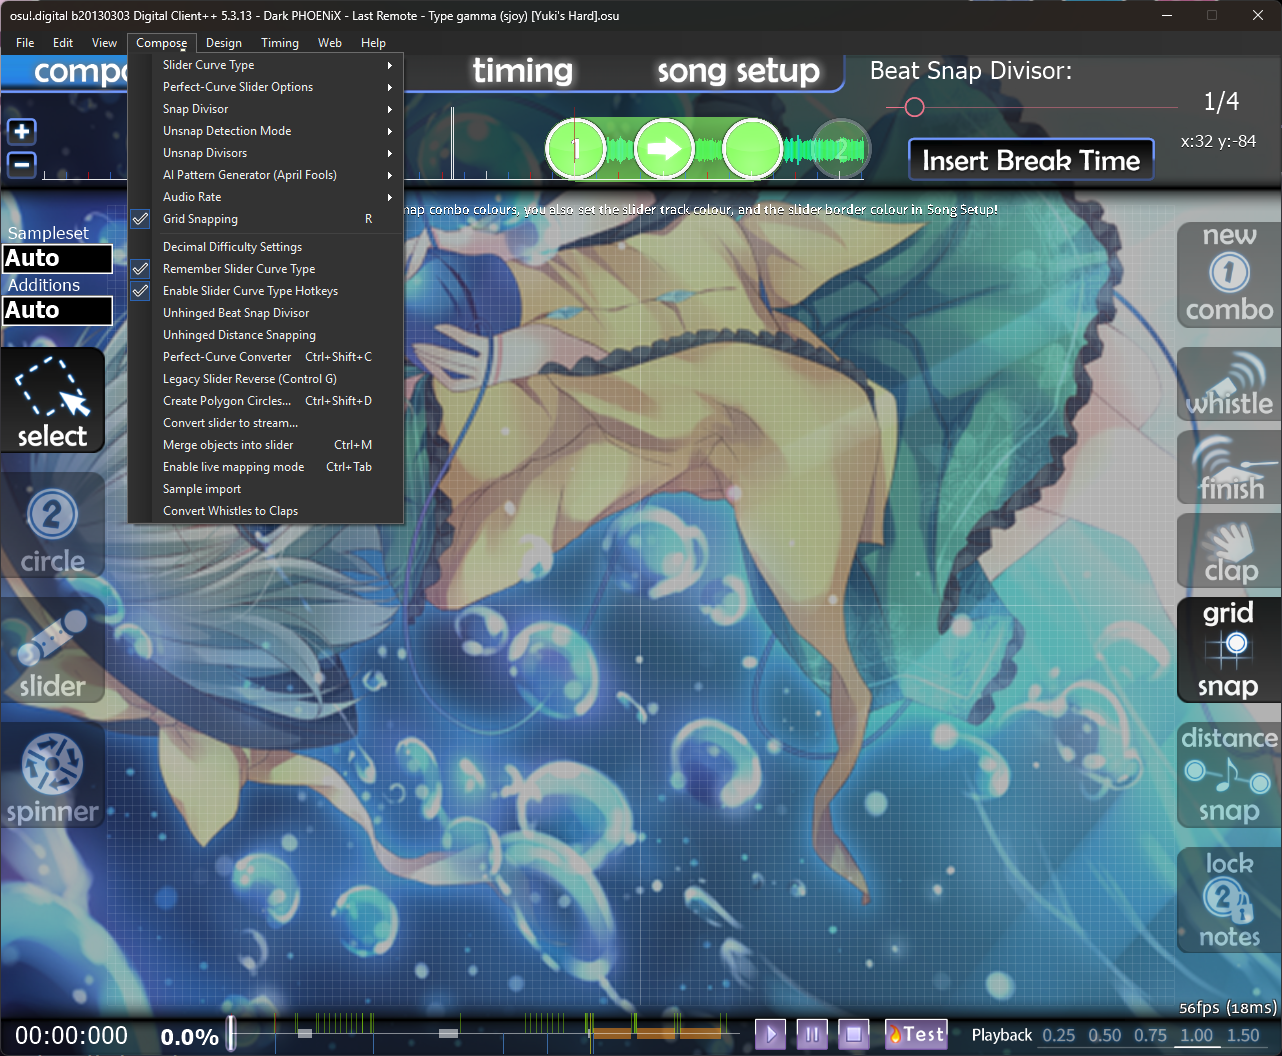Click the timeline slider arrow object

tap(664, 149)
